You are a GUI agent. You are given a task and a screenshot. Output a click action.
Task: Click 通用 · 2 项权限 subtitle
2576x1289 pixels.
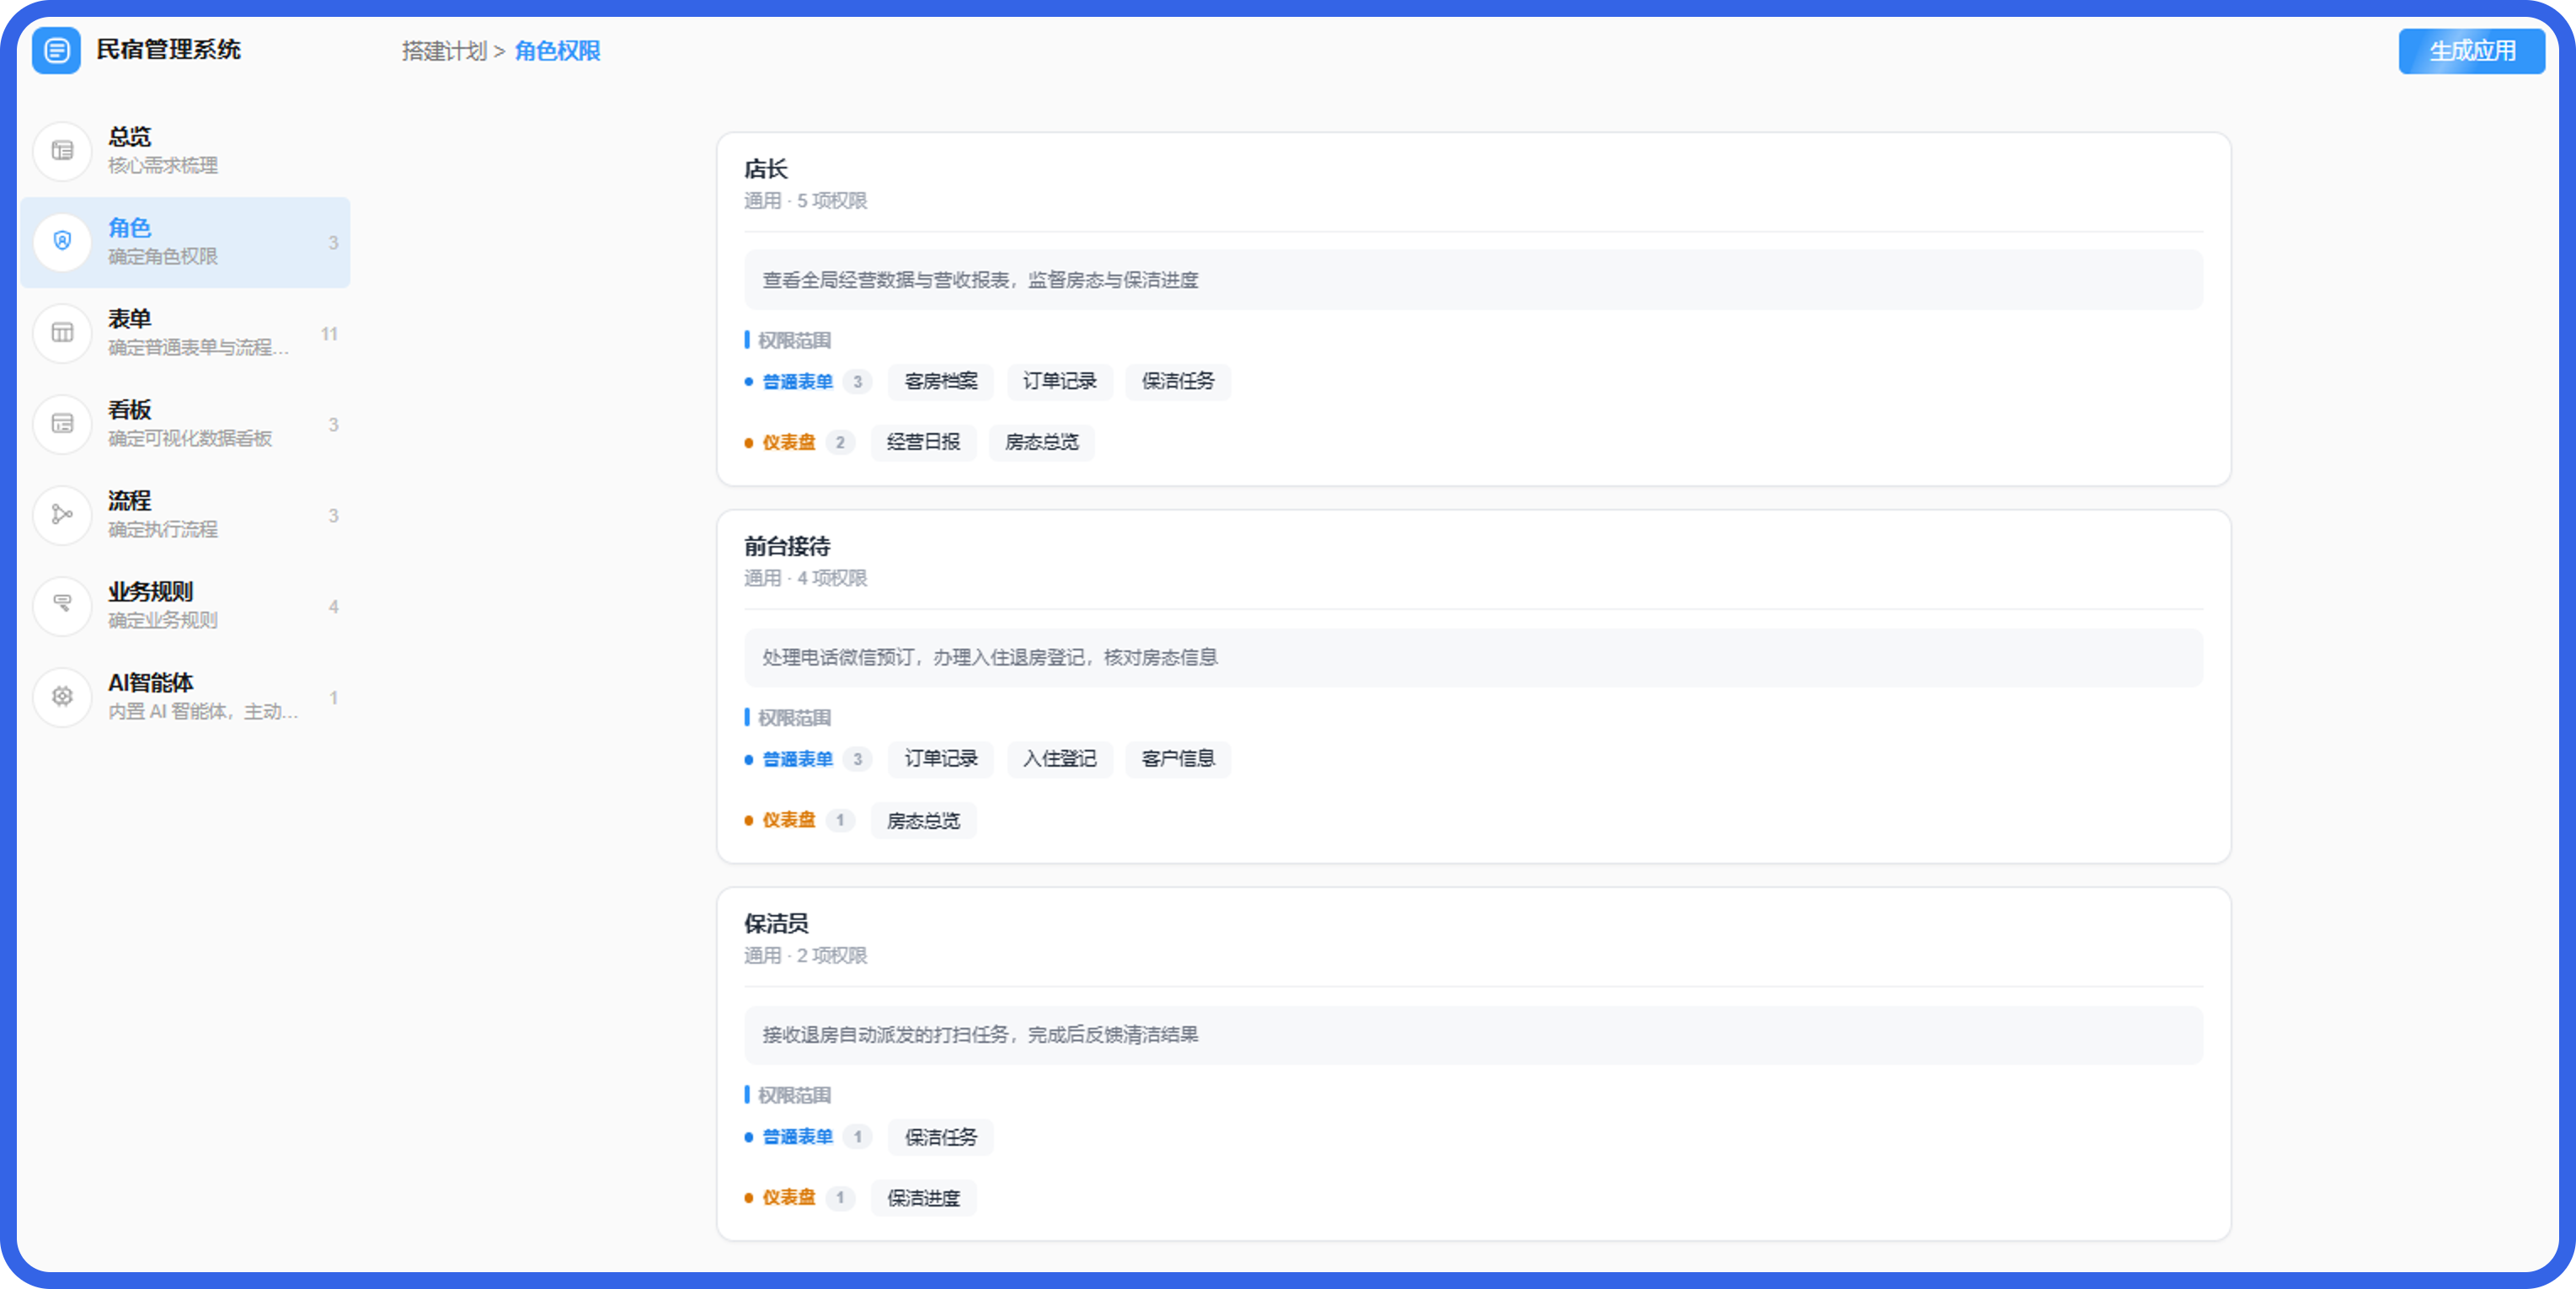pyautogui.click(x=805, y=956)
